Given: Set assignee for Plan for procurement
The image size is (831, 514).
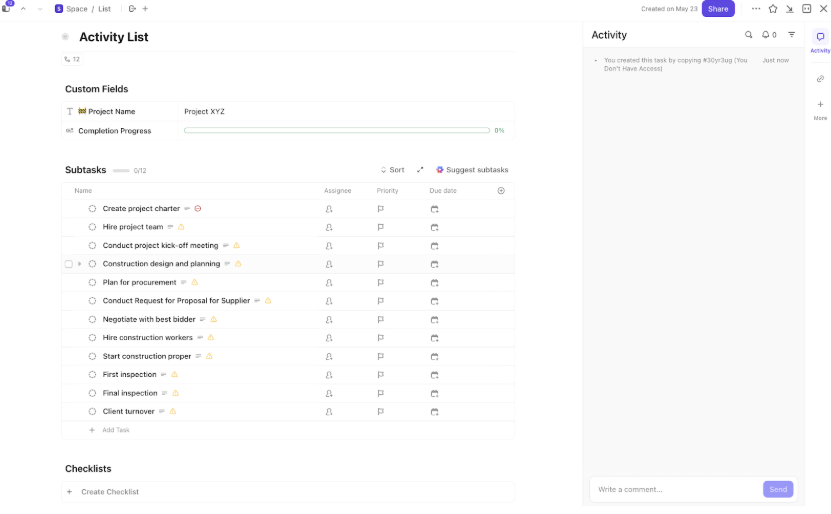Looking at the screenshot, I should click(329, 283).
